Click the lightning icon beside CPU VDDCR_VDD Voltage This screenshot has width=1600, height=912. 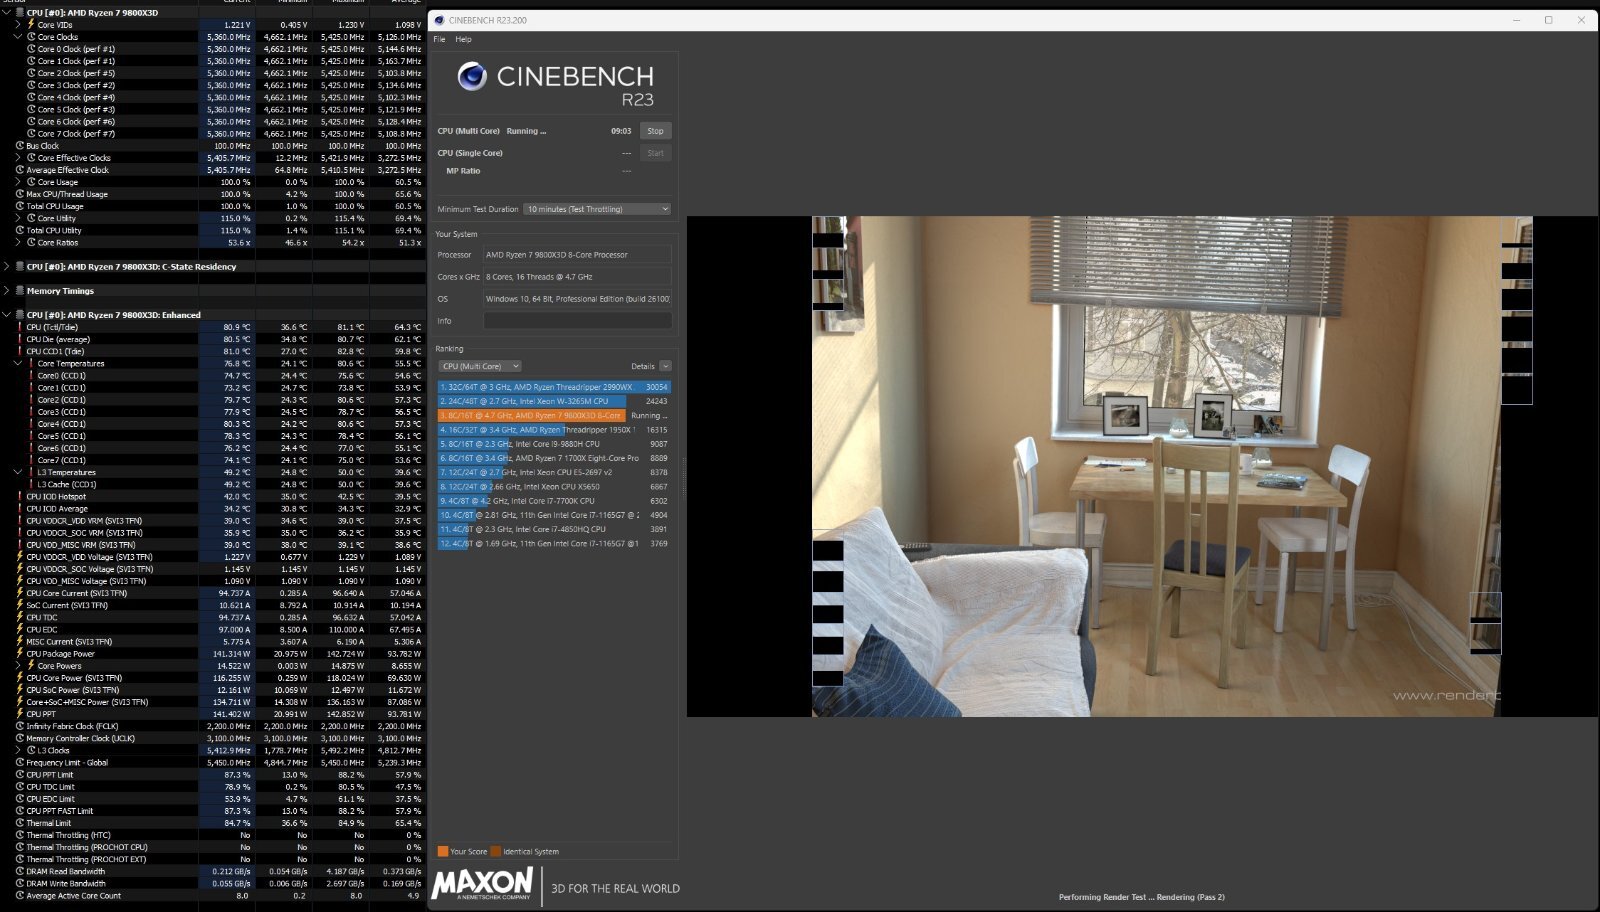(20, 557)
